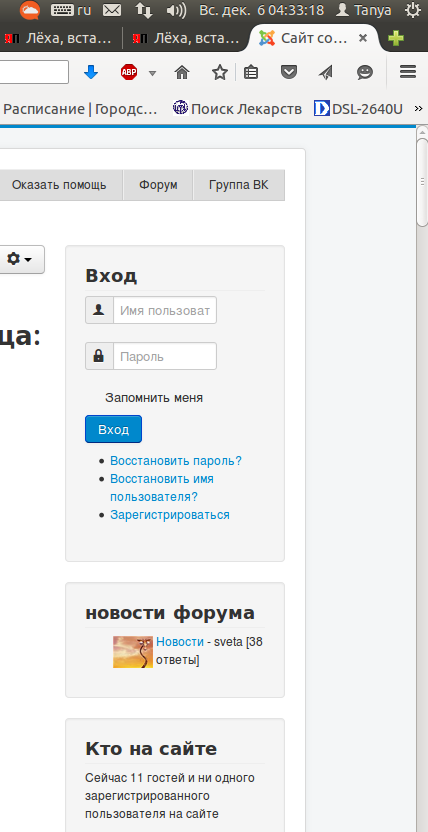Open the keyboard layout 'ru' indicator
Screen dimensions: 428x832
click(71, 10)
